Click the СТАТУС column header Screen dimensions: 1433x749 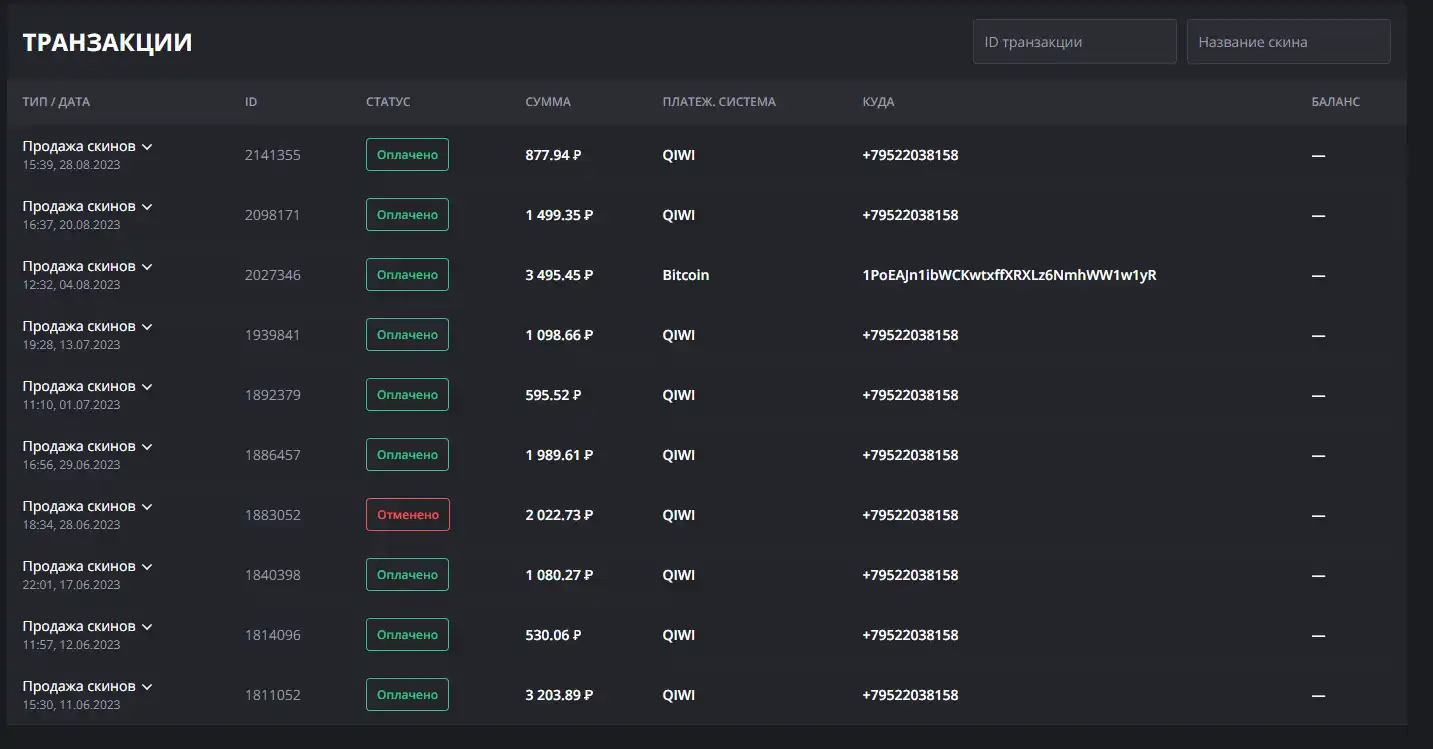point(388,102)
